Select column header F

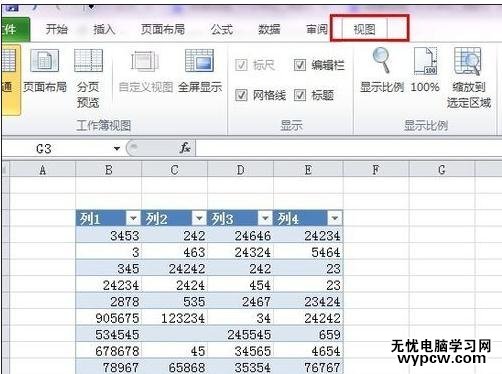(376, 170)
